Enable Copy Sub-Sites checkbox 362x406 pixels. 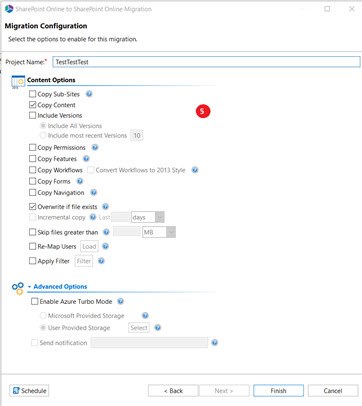click(32, 94)
